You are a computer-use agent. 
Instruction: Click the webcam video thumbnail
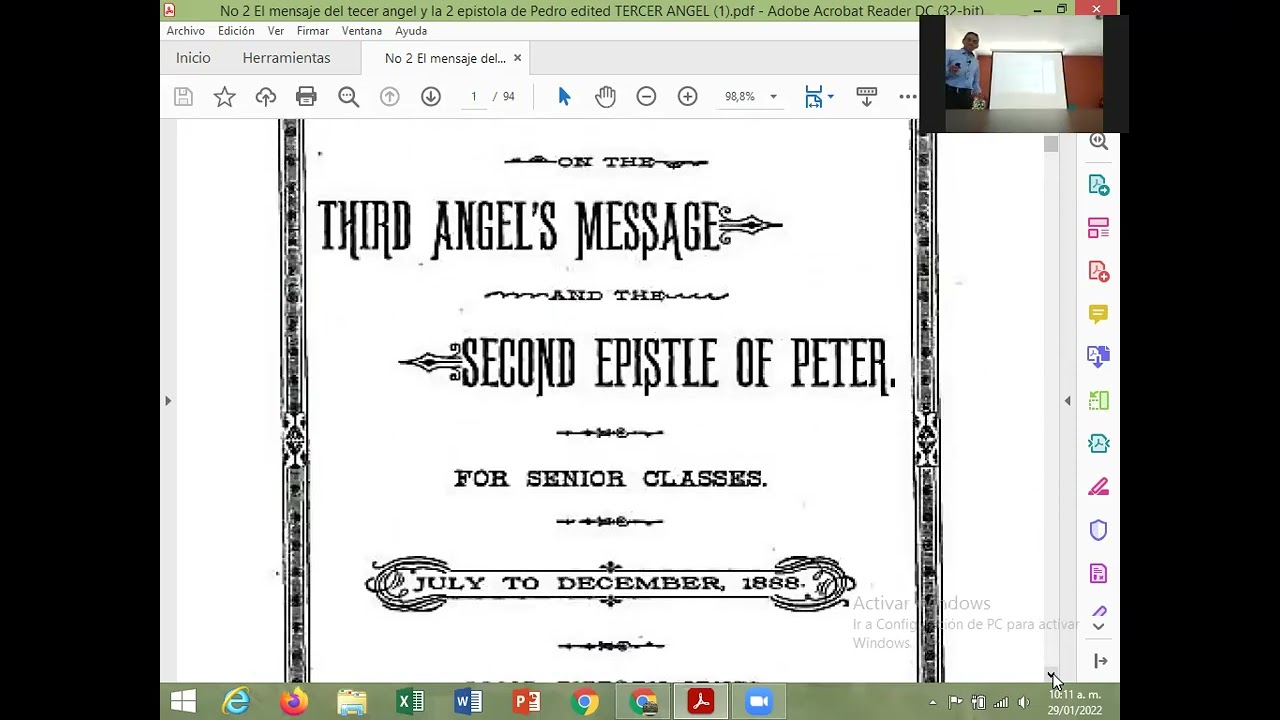point(1023,74)
